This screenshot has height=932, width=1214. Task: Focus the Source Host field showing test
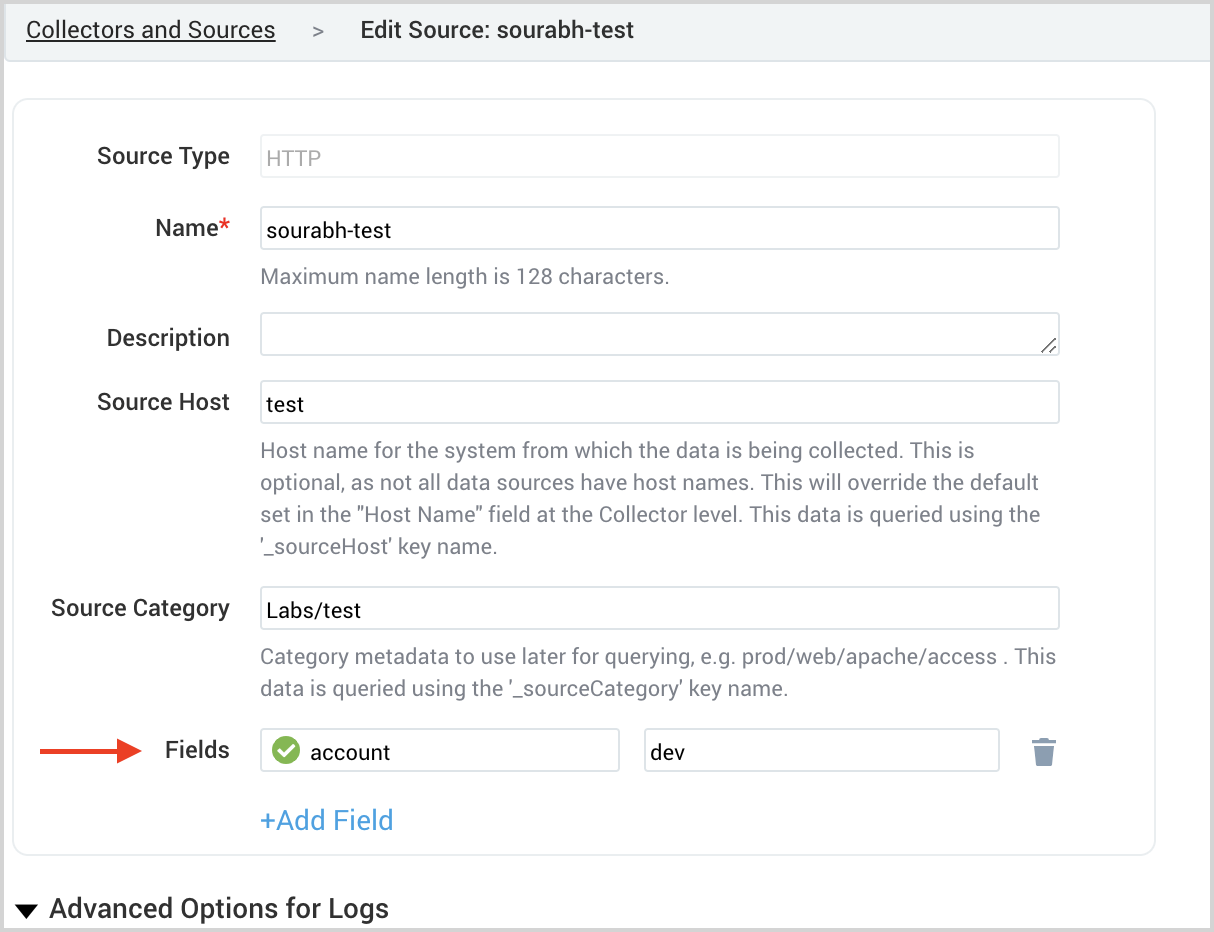click(660, 403)
